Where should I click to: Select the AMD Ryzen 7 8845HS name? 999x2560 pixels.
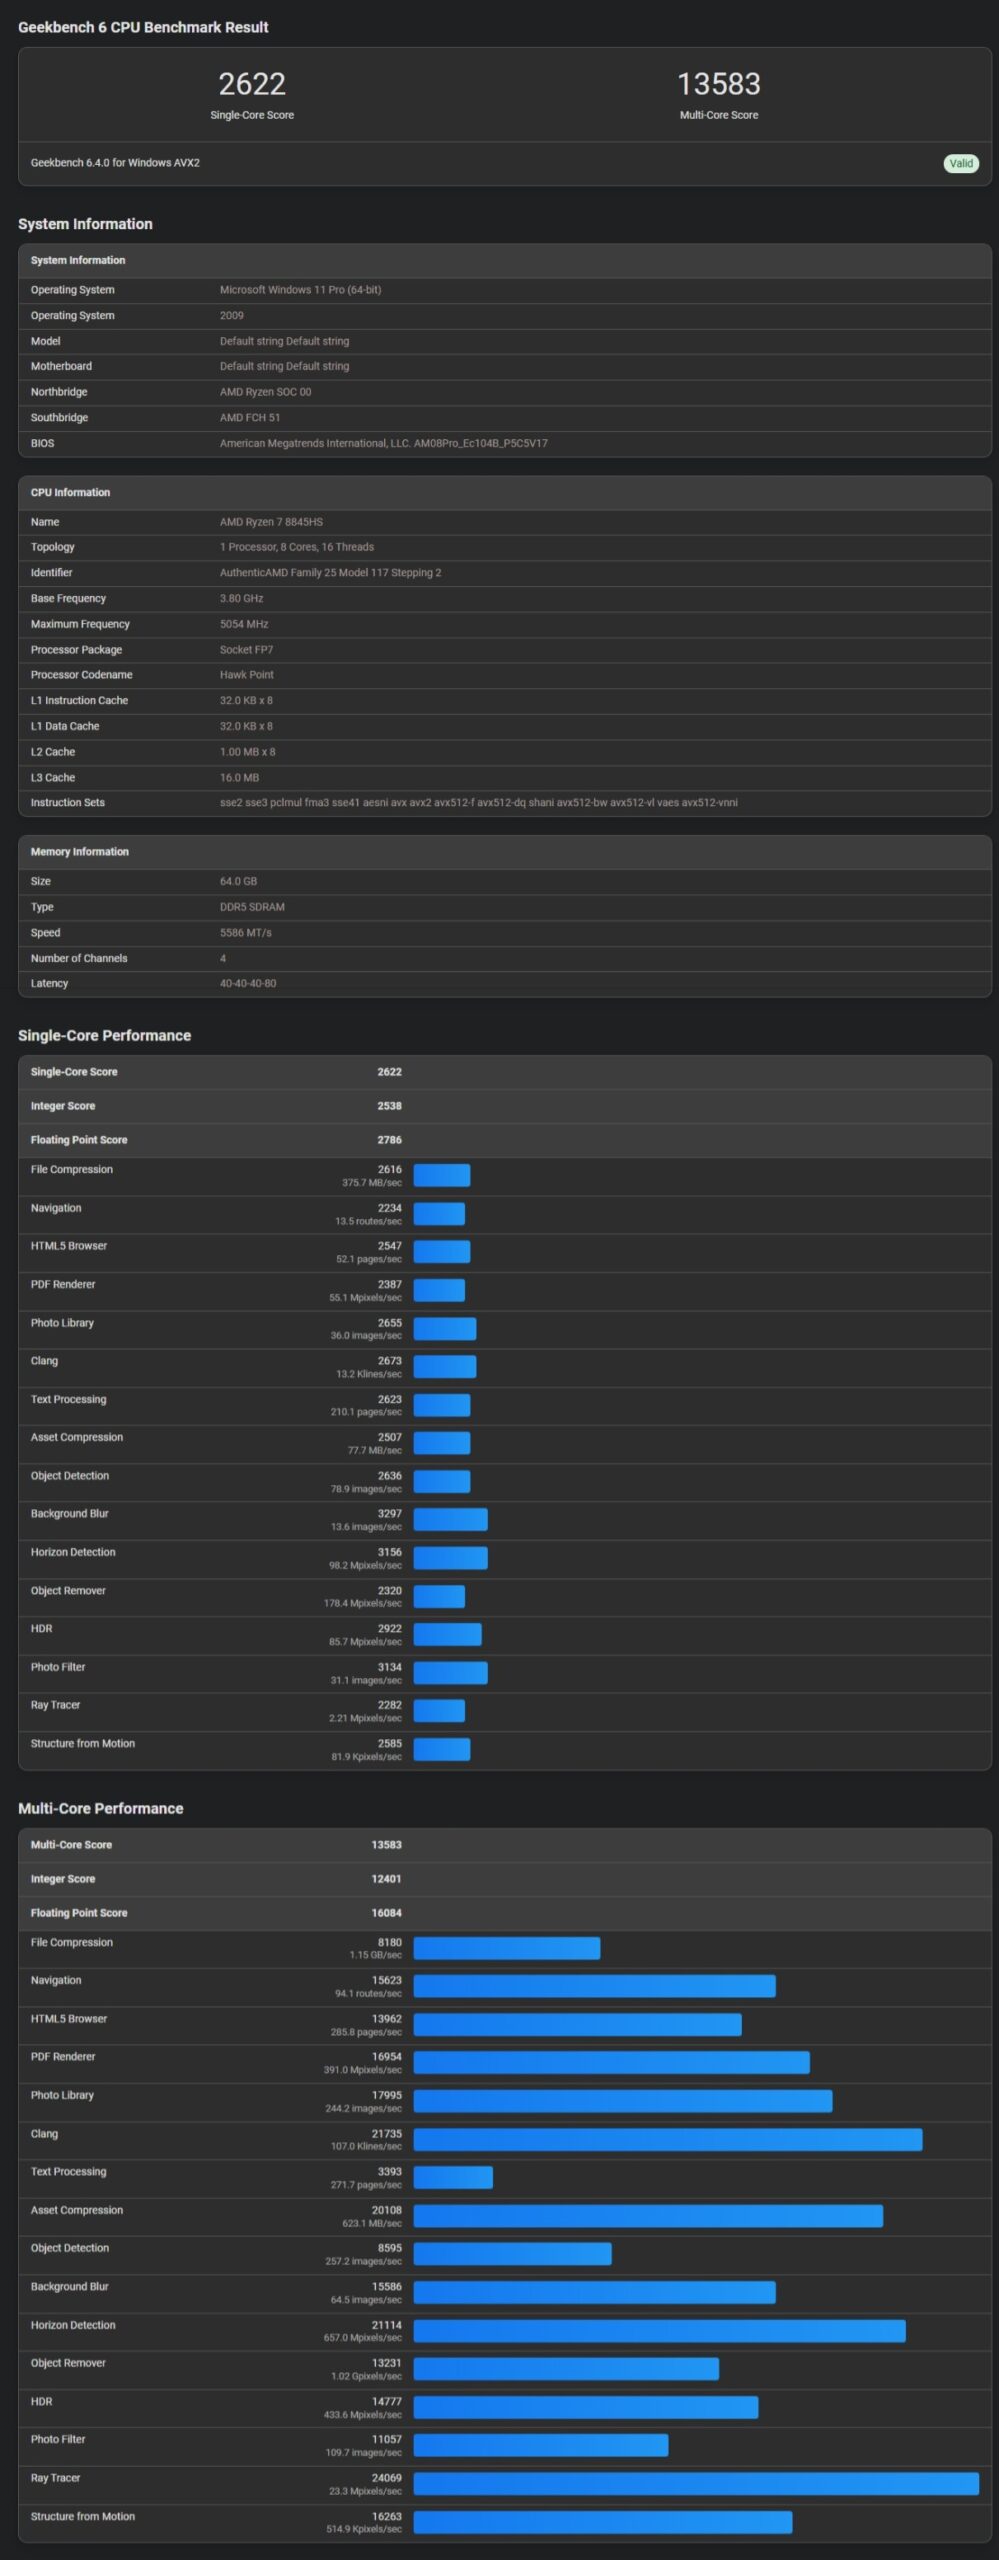tap(271, 522)
